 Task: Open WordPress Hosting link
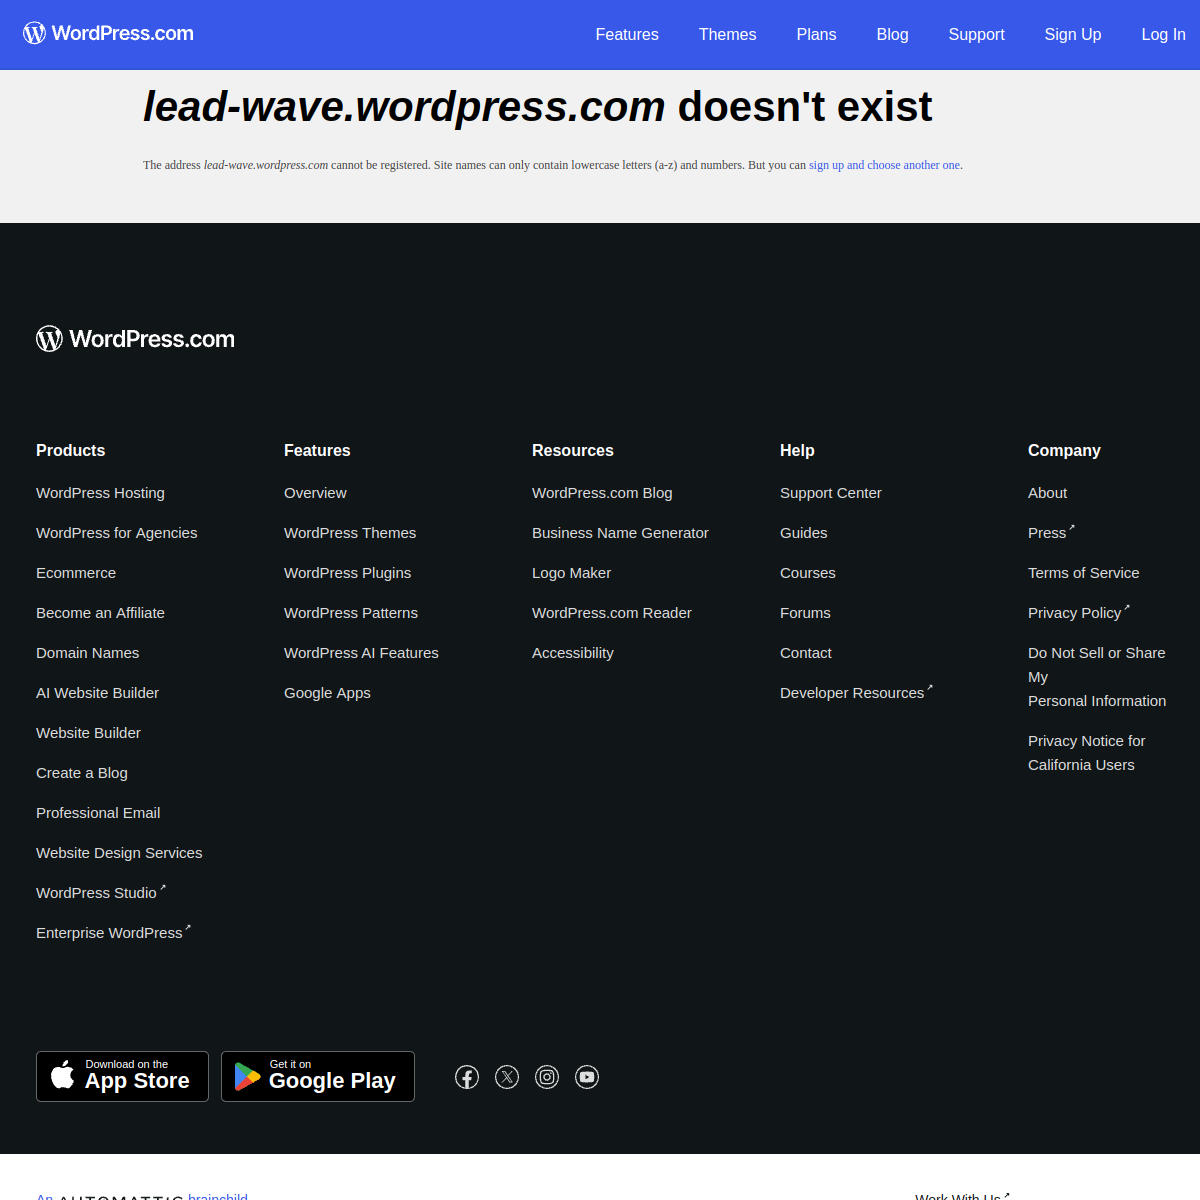[x=100, y=493]
